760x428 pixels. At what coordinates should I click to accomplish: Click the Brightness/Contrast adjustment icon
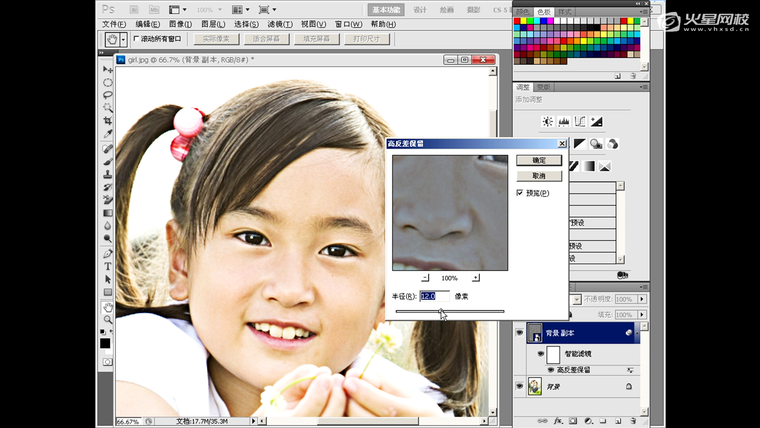click(x=547, y=121)
